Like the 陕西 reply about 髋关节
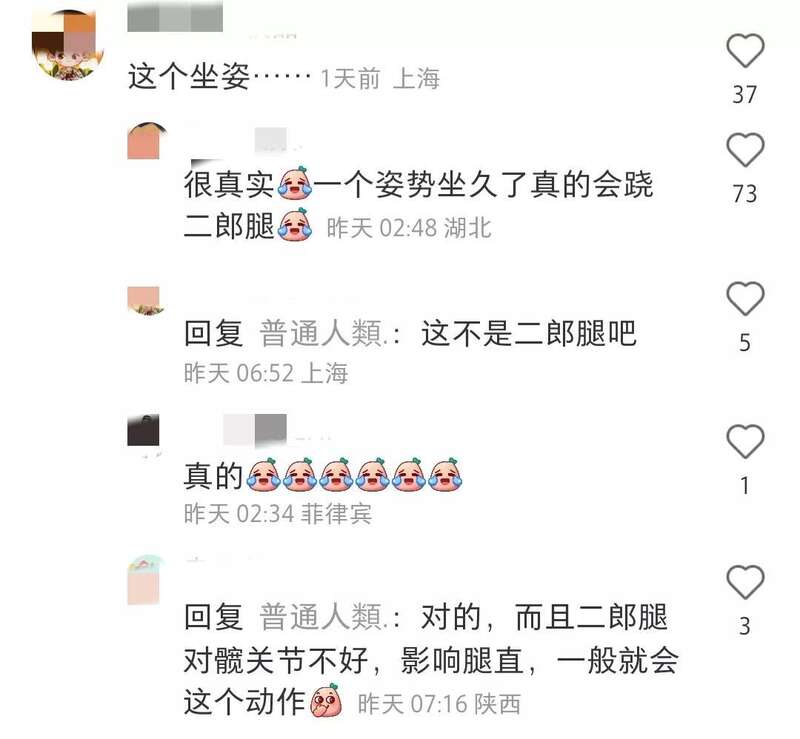The width and height of the screenshot is (800, 739). click(x=745, y=582)
